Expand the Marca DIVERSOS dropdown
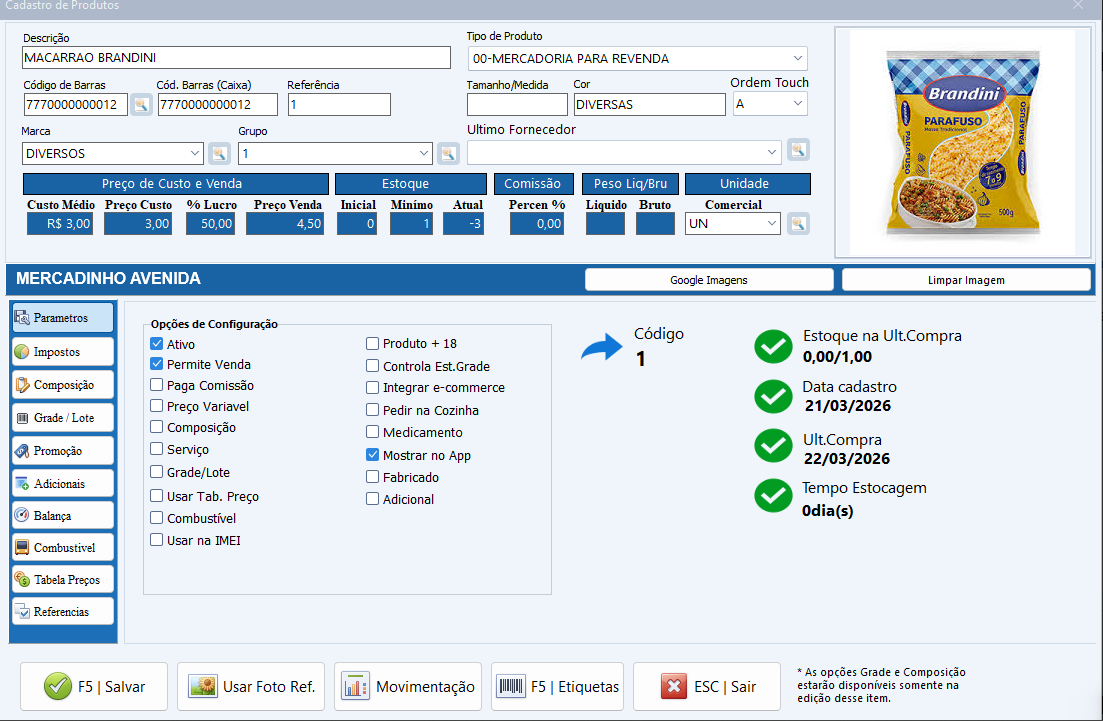 tap(195, 153)
